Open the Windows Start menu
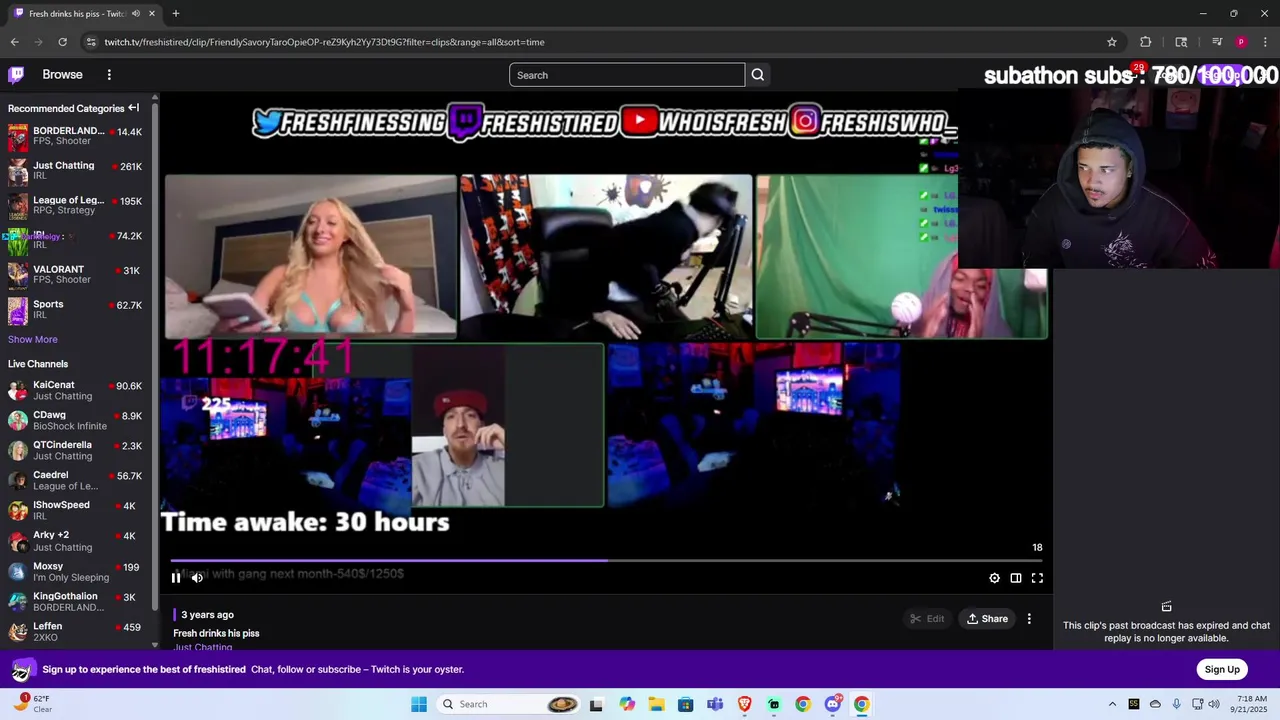This screenshot has height=720, width=1280. click(x=419, y=704)
